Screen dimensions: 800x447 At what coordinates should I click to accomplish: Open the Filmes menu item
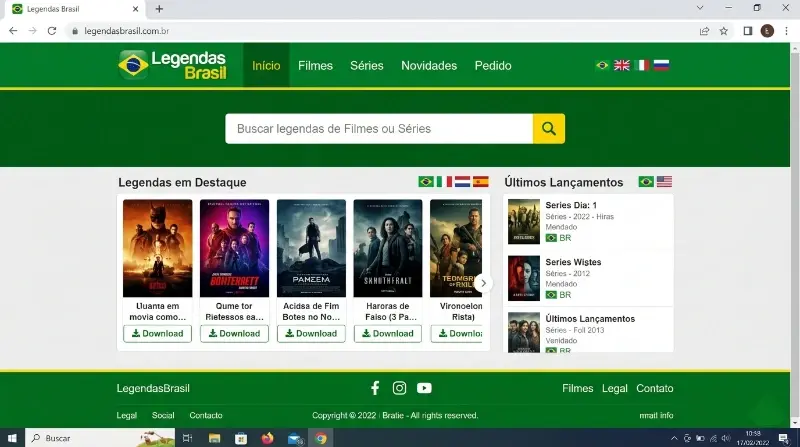(315, 65)
